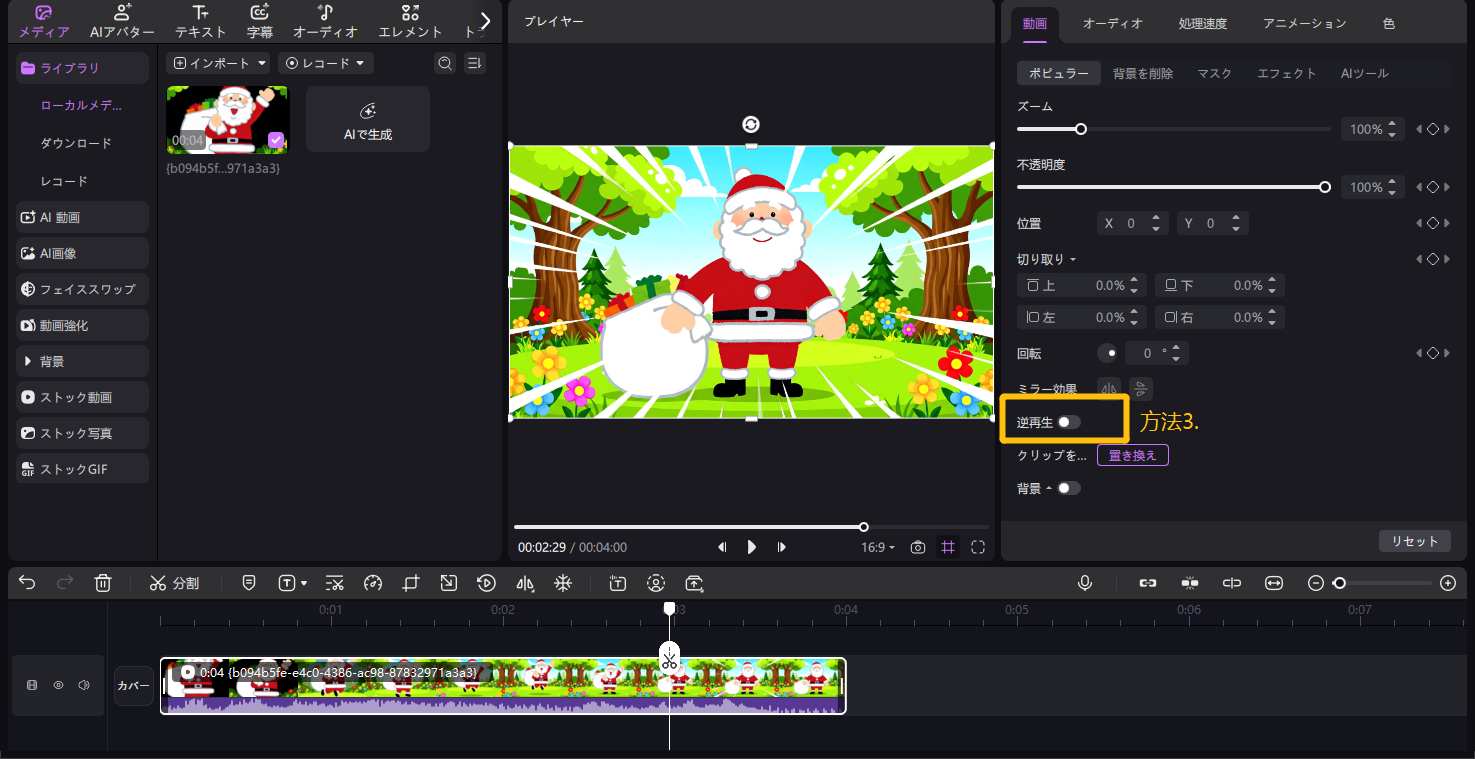The image size is (1475, 759).
Task: Open the インポート dropdown
Action: [220, 63]
